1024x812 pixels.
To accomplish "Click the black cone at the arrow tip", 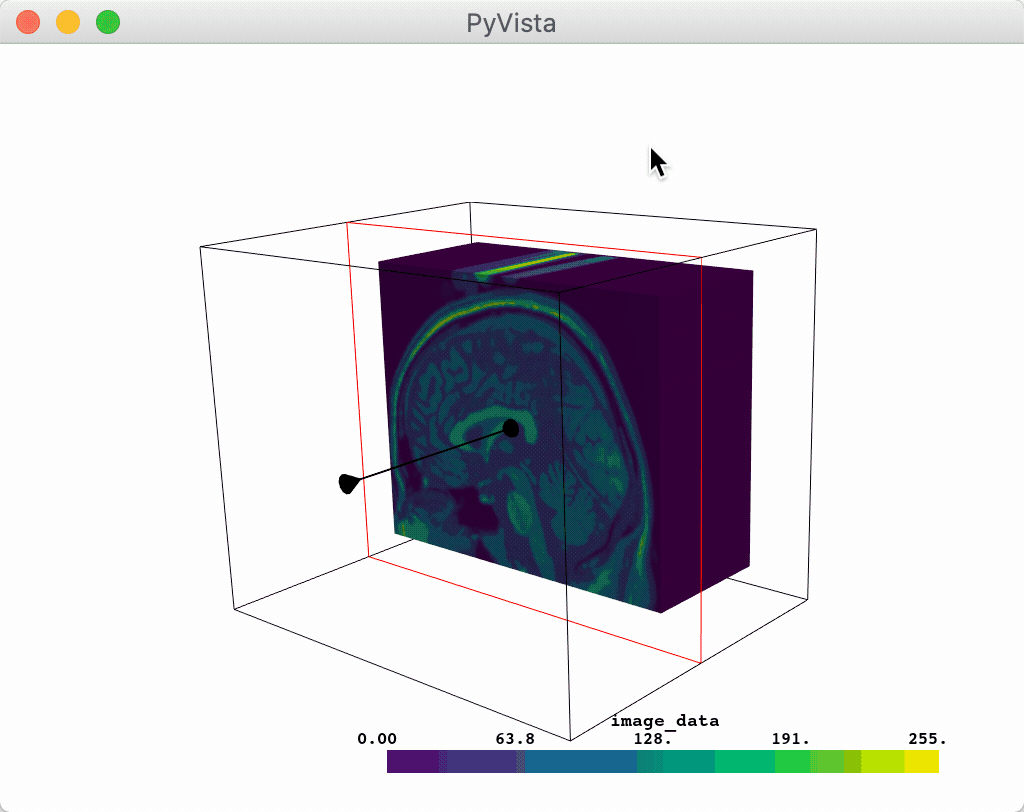I will point(347,484).
